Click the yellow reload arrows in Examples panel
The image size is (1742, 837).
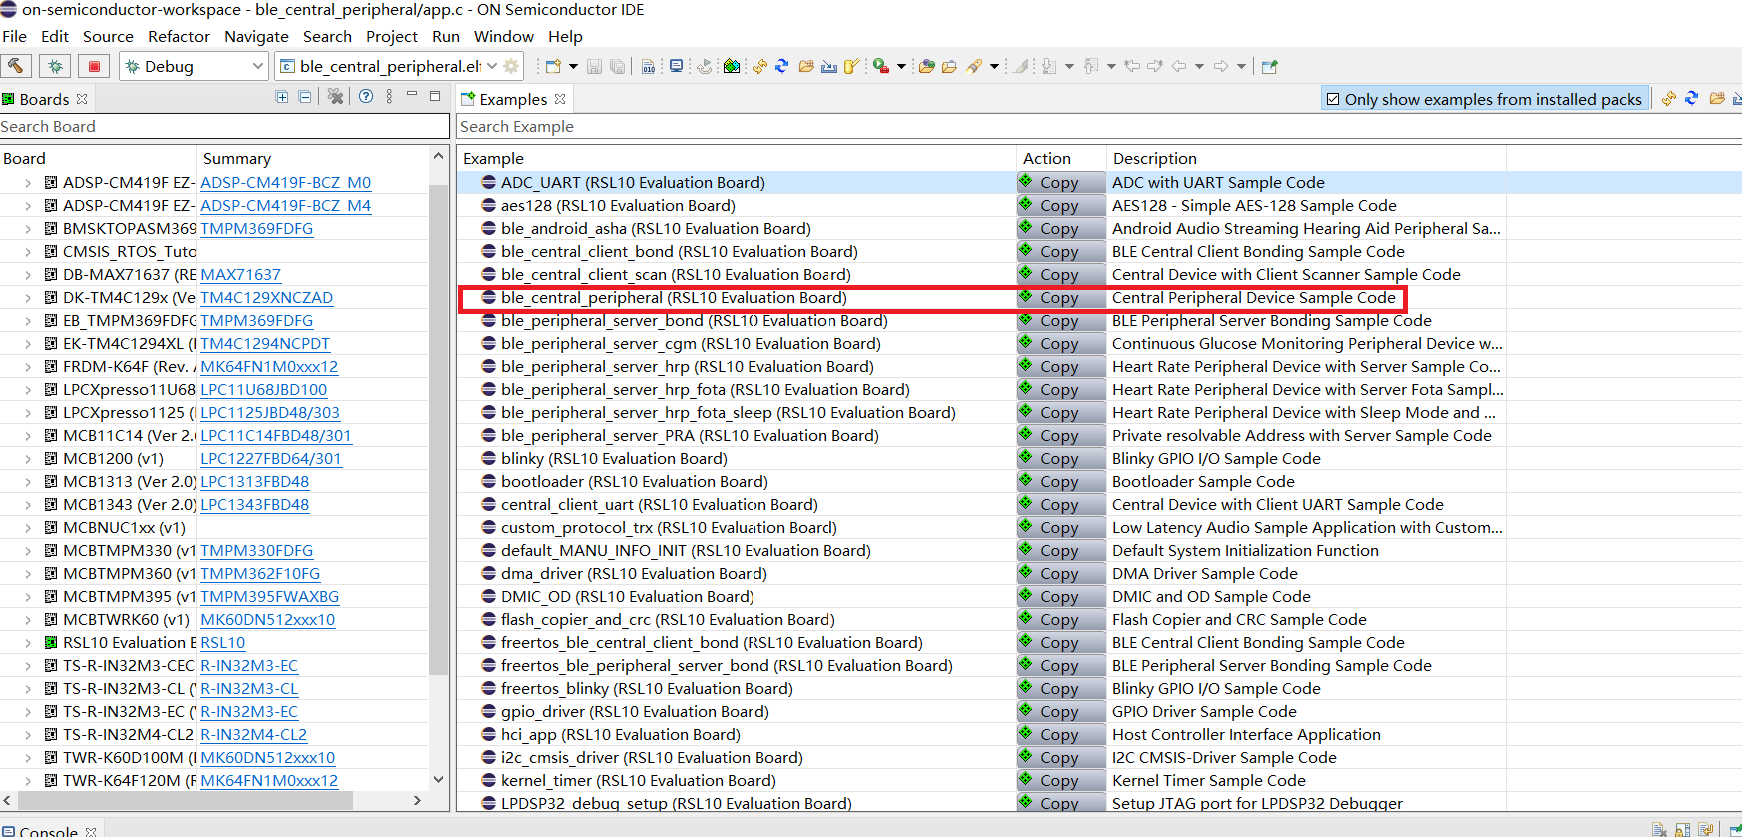pos(1668,98)
